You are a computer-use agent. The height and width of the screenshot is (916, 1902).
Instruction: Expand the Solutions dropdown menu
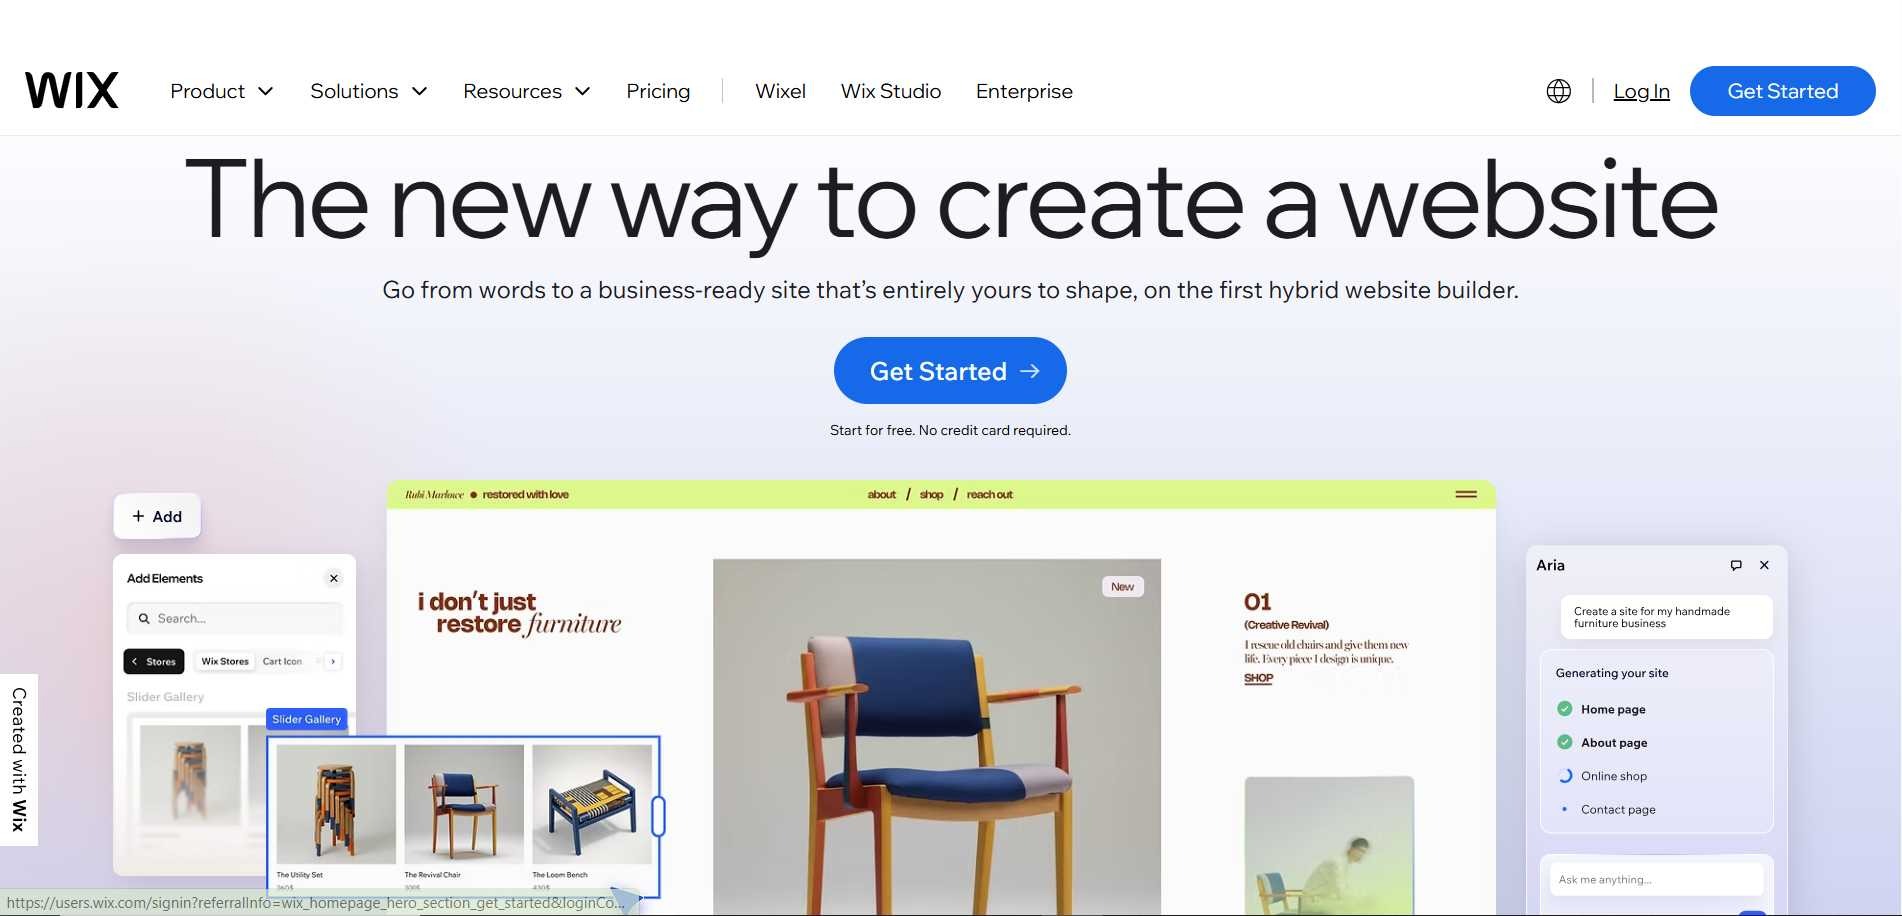[x=369, y=91]
